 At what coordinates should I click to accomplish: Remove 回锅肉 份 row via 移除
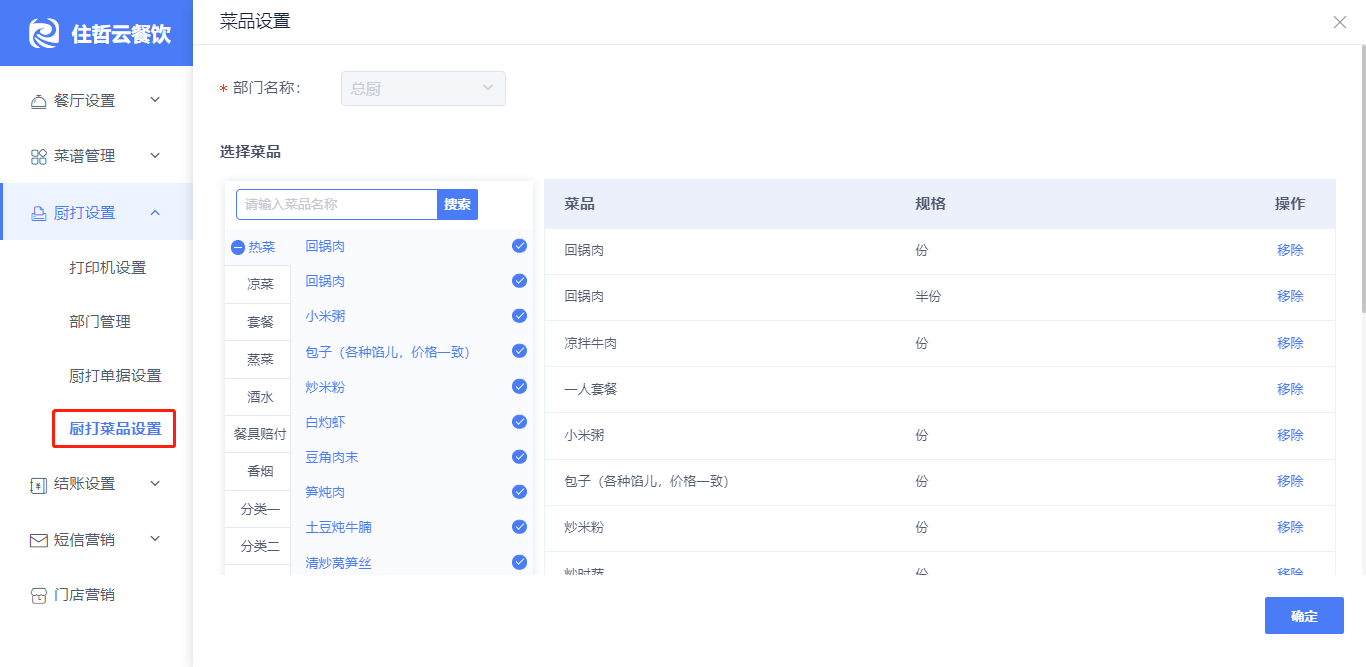(x=1290, y=250)
